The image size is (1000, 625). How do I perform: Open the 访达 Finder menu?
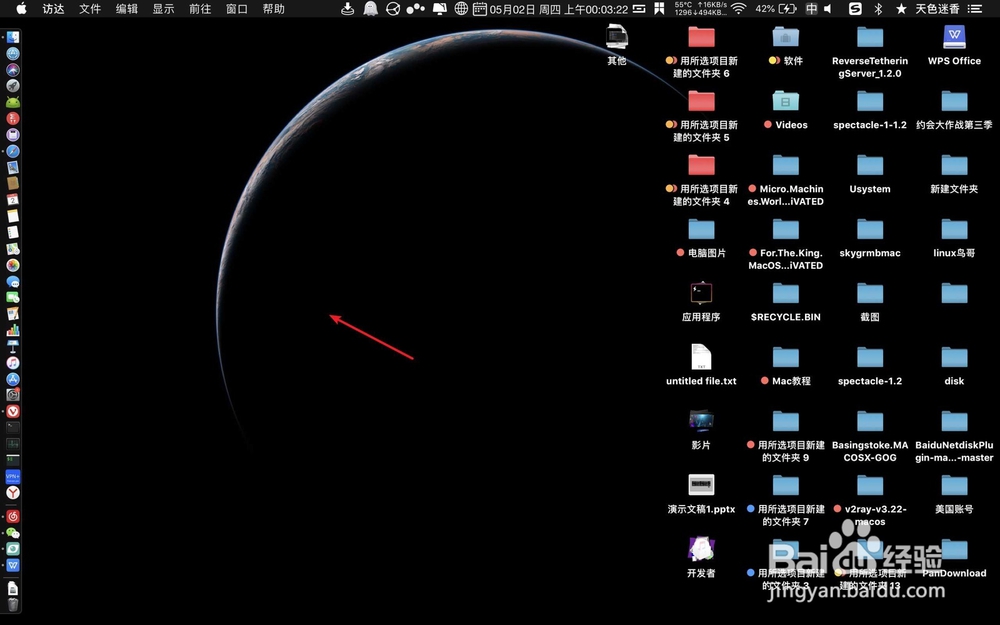(x=53, y=9)
